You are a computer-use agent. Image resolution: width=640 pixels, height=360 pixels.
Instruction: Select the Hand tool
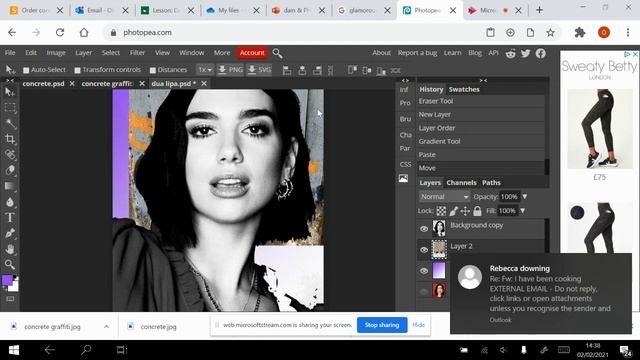tap(10, 249)
